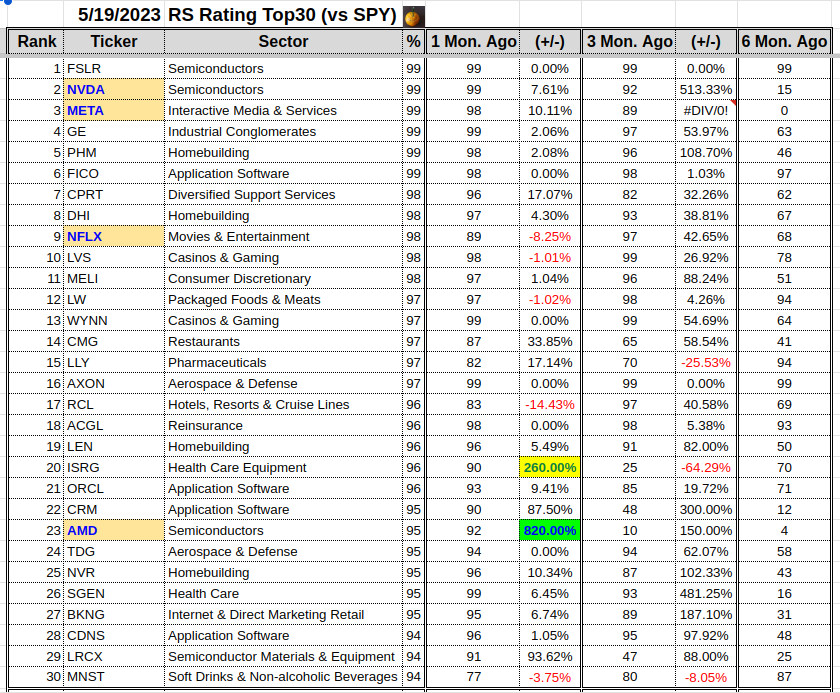Click the 'Restaurants' sector cell
This screenshot has height=693, width=840.
point(283,341)
